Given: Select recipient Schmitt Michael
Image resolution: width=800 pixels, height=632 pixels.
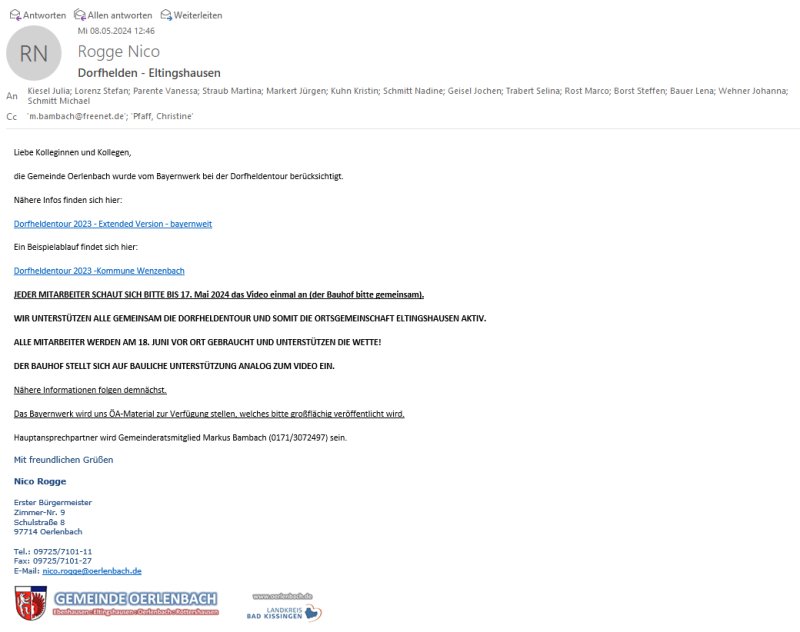Looking at the screenshot, I should coord(59,101).
